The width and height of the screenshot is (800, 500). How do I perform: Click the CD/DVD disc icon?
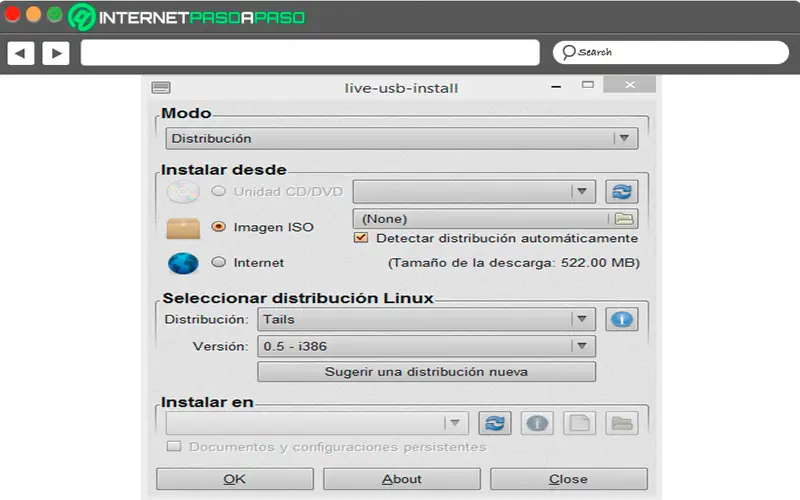[183, 192]
